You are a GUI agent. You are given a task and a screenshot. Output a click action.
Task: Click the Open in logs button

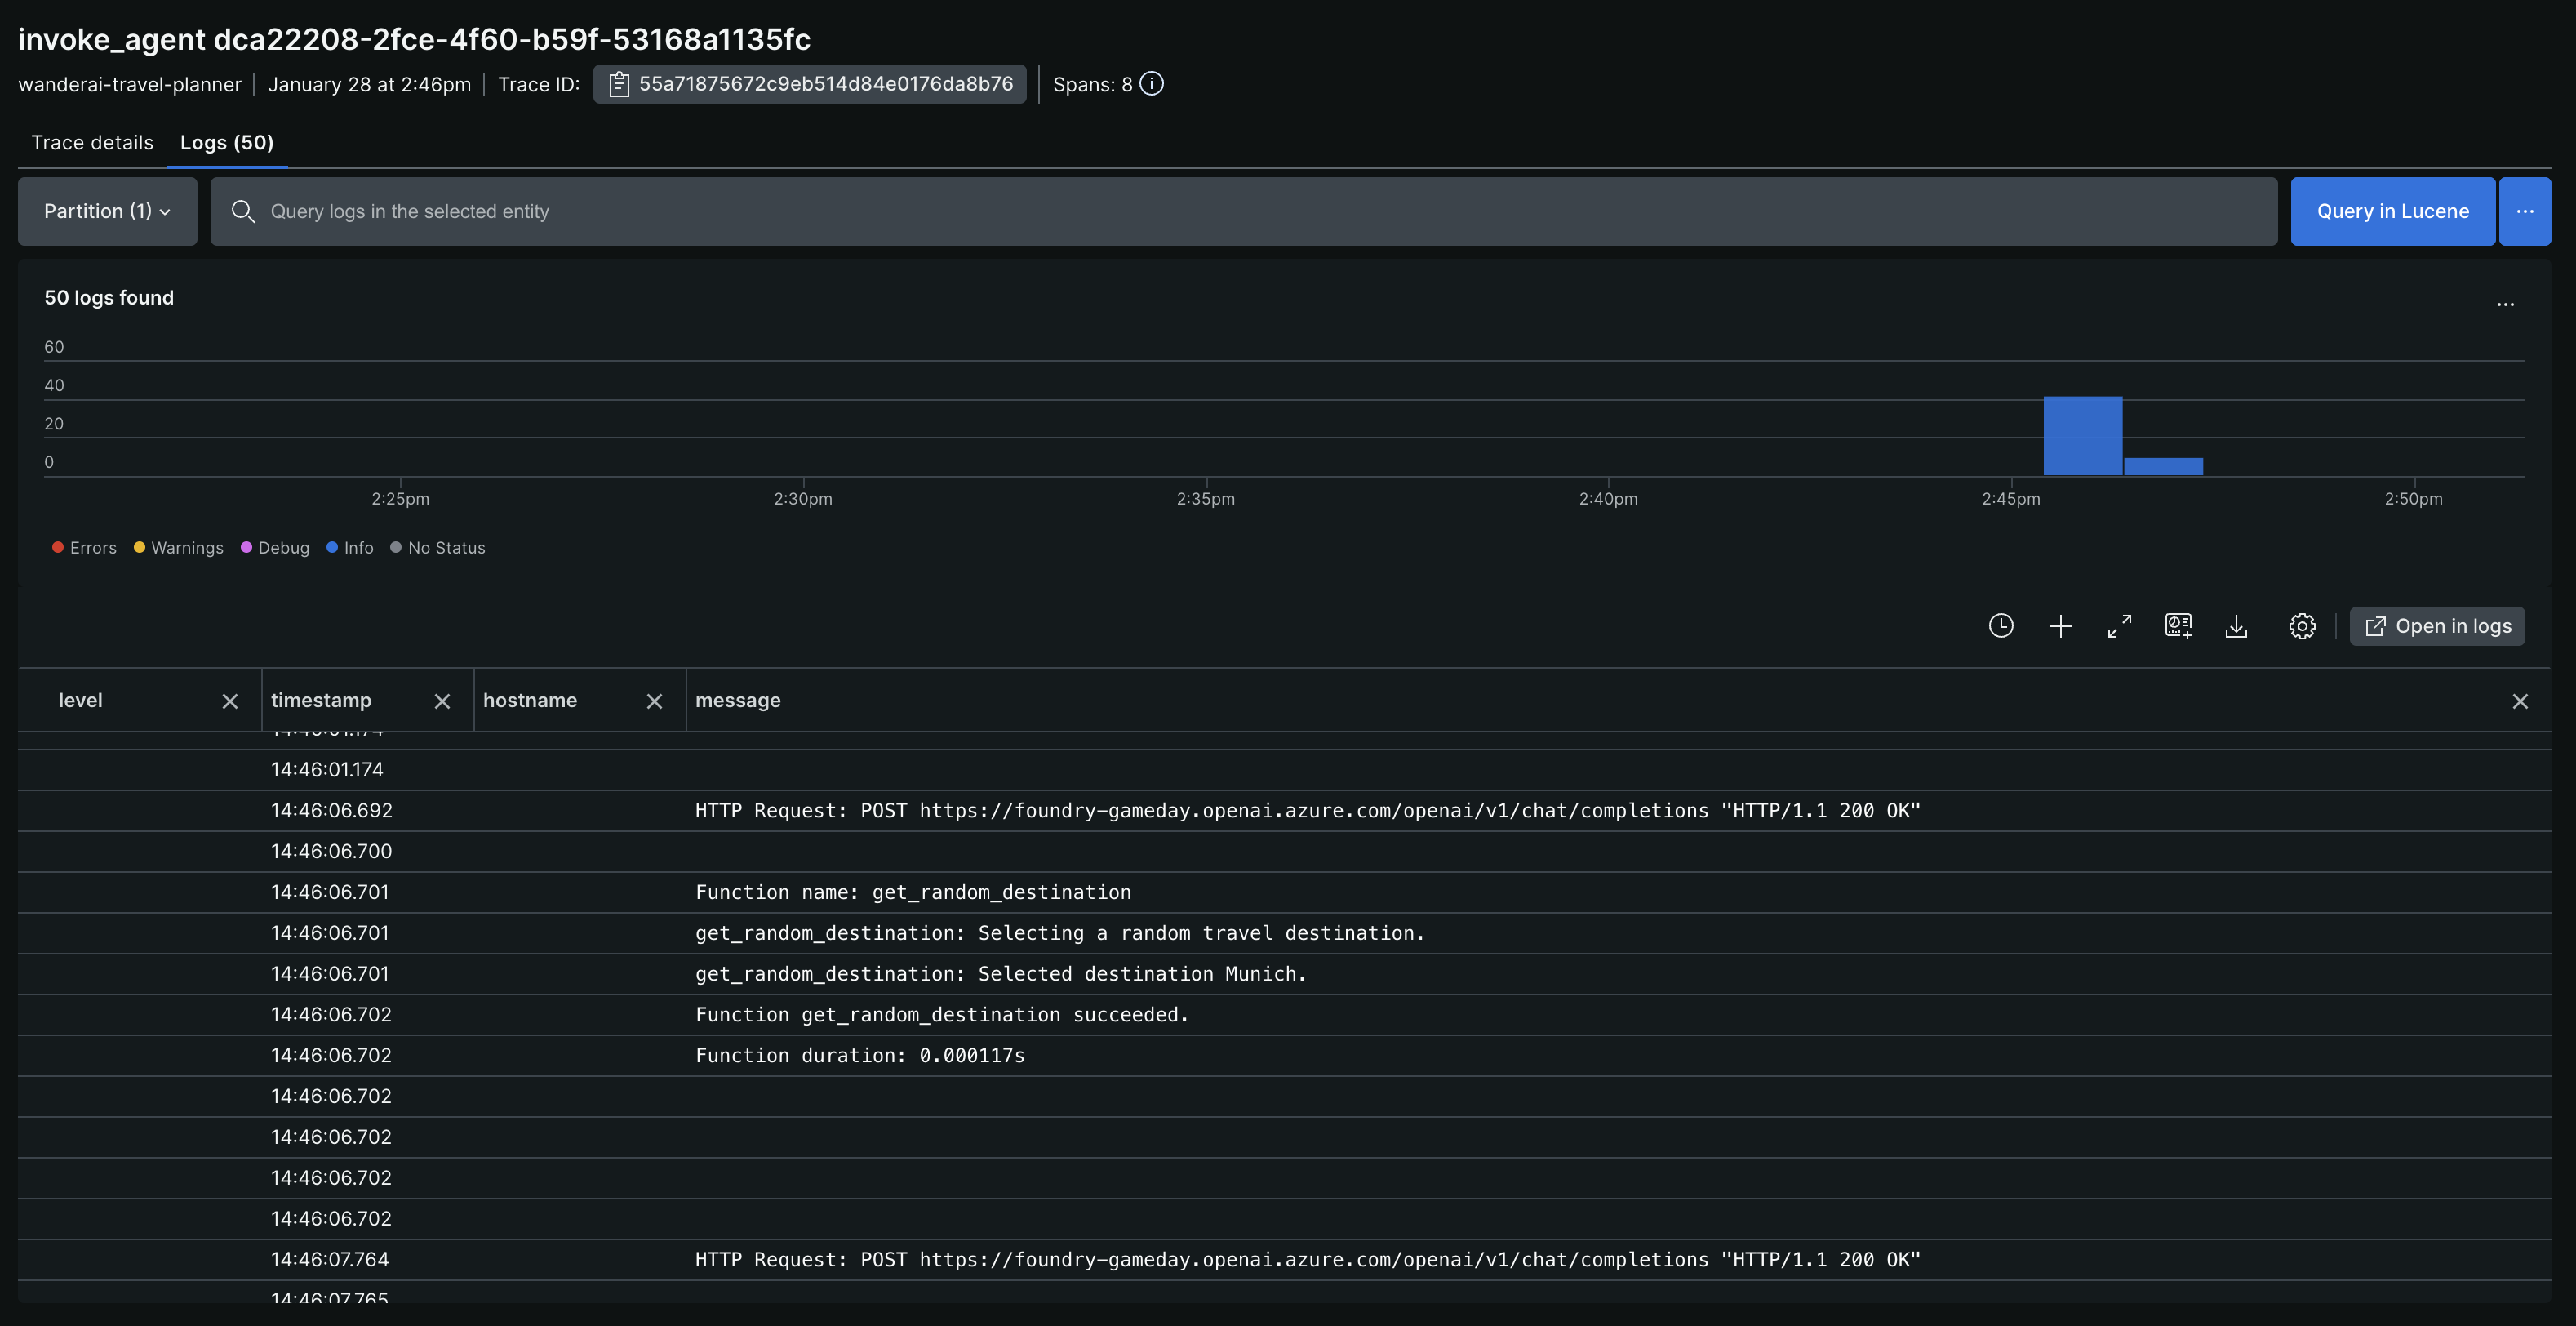[2437, 626]
